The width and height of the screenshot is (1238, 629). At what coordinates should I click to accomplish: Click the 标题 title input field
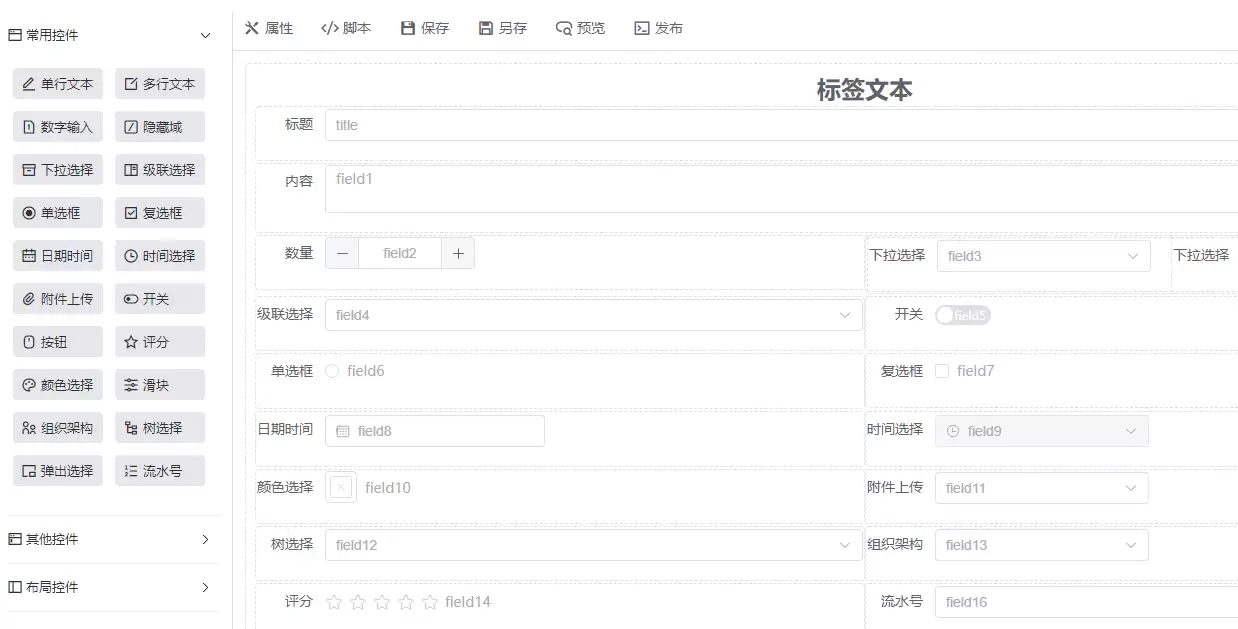point(781,125)
